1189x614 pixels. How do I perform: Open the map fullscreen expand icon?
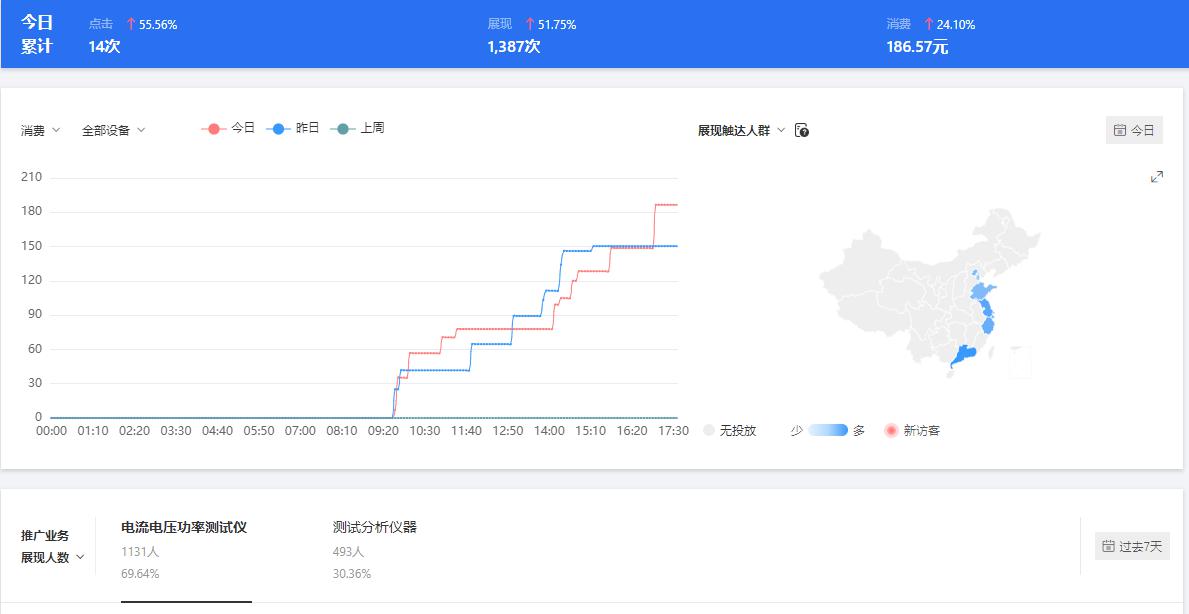[x=1156, y=176]
